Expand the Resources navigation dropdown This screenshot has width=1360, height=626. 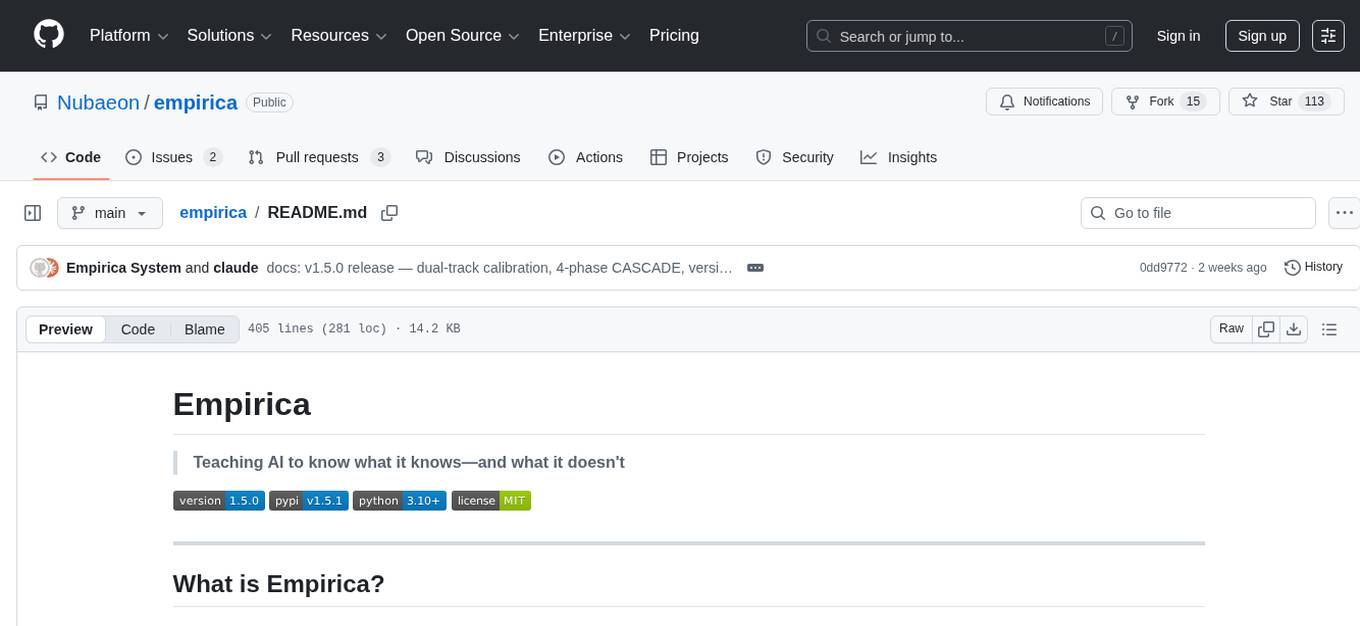tap(338, 35)
